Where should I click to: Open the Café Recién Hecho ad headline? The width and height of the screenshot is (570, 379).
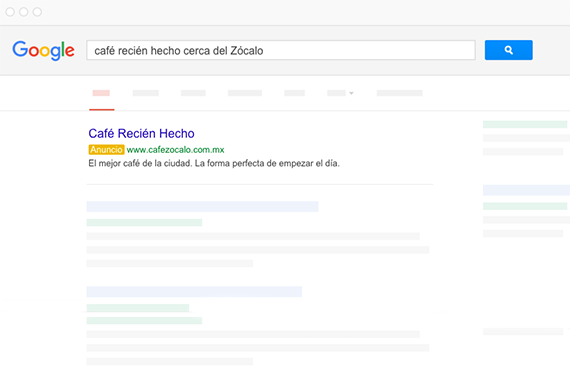tap(141, 133)
